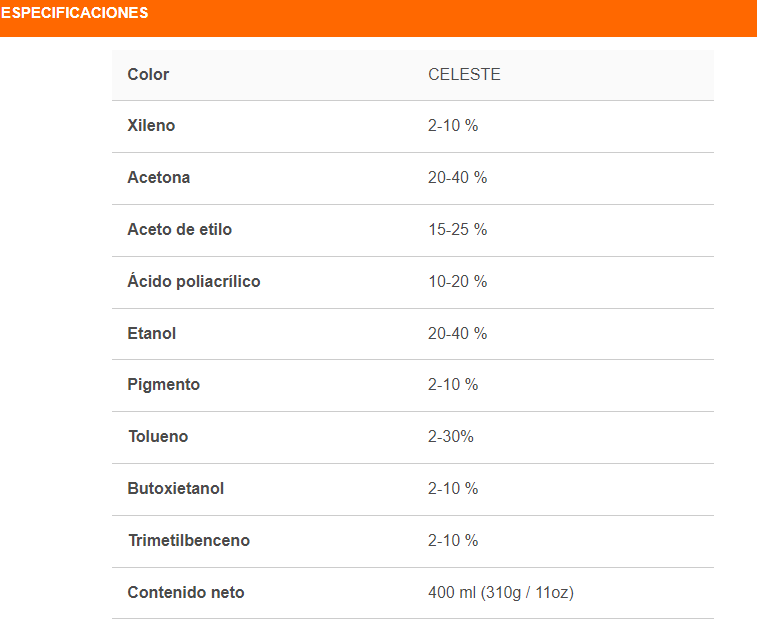Select the Tolueno row label
Image resolution: width=757 pixels, height=621 pixels.
(157, 437)
